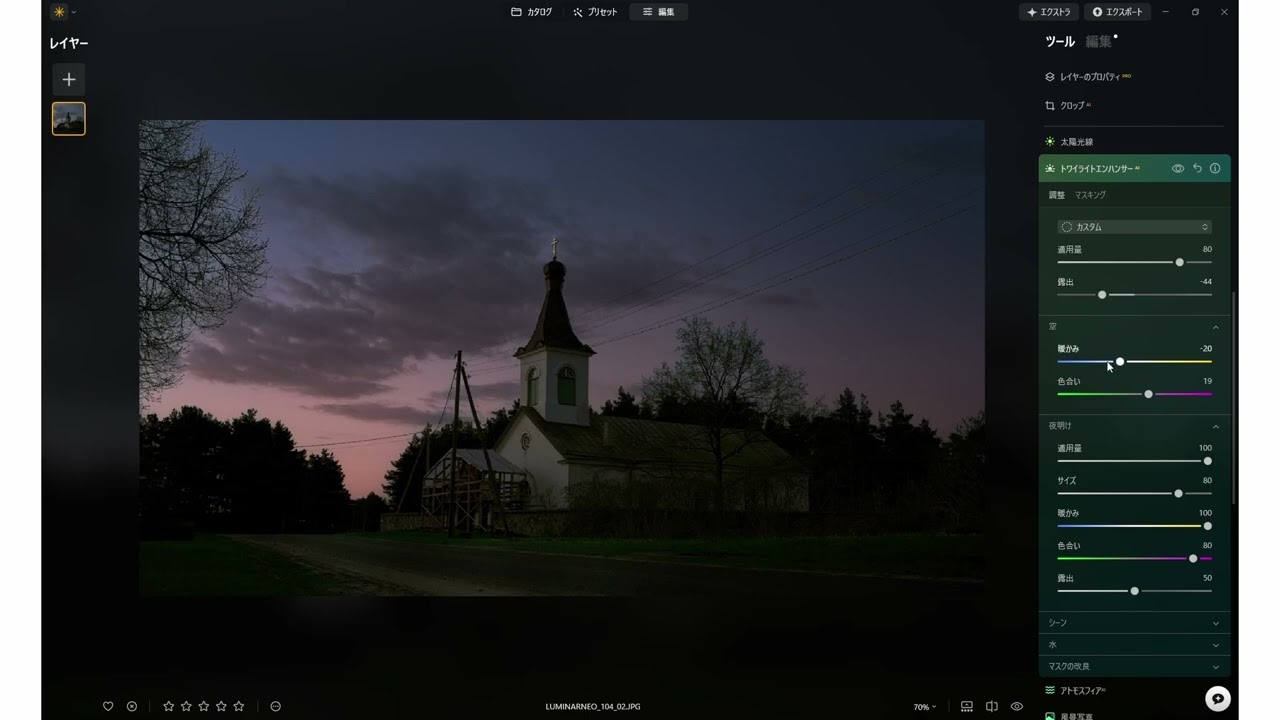Open the 70% zoom dropdown
The height and width of the screenshot is (720, 1280).
[924, 707]
